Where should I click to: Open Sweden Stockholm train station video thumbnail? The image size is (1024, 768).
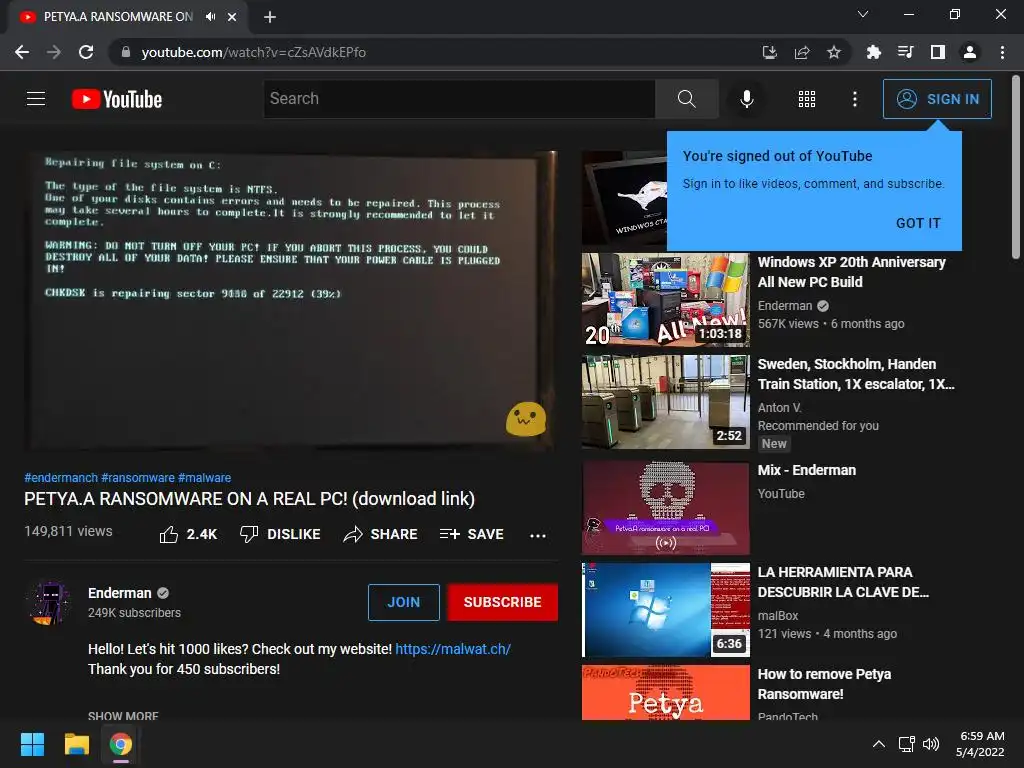[665, 402]
